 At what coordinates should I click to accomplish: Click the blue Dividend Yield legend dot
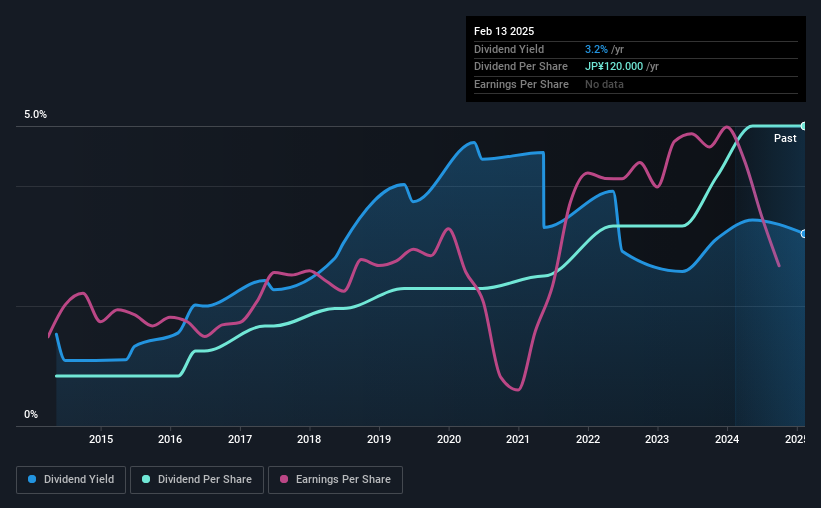pyautogui.click(x=32, y=479)
